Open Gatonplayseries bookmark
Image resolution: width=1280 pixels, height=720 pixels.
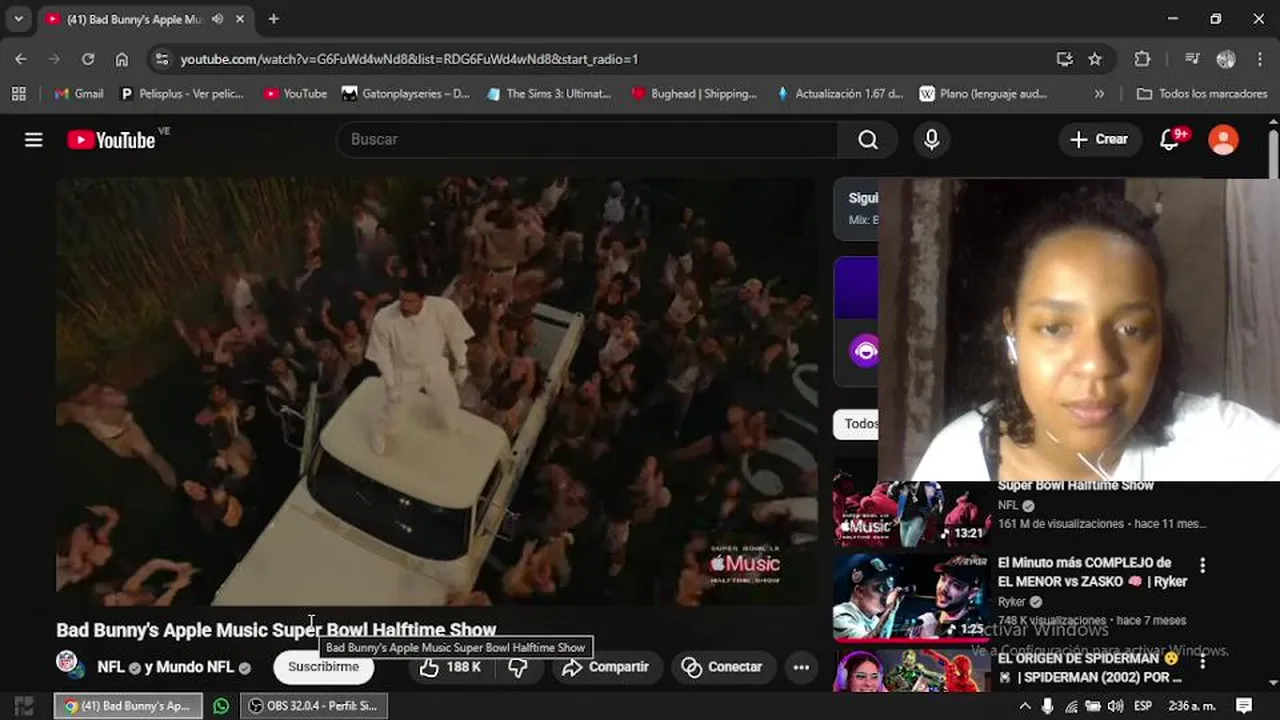click(x=405, y=93)
